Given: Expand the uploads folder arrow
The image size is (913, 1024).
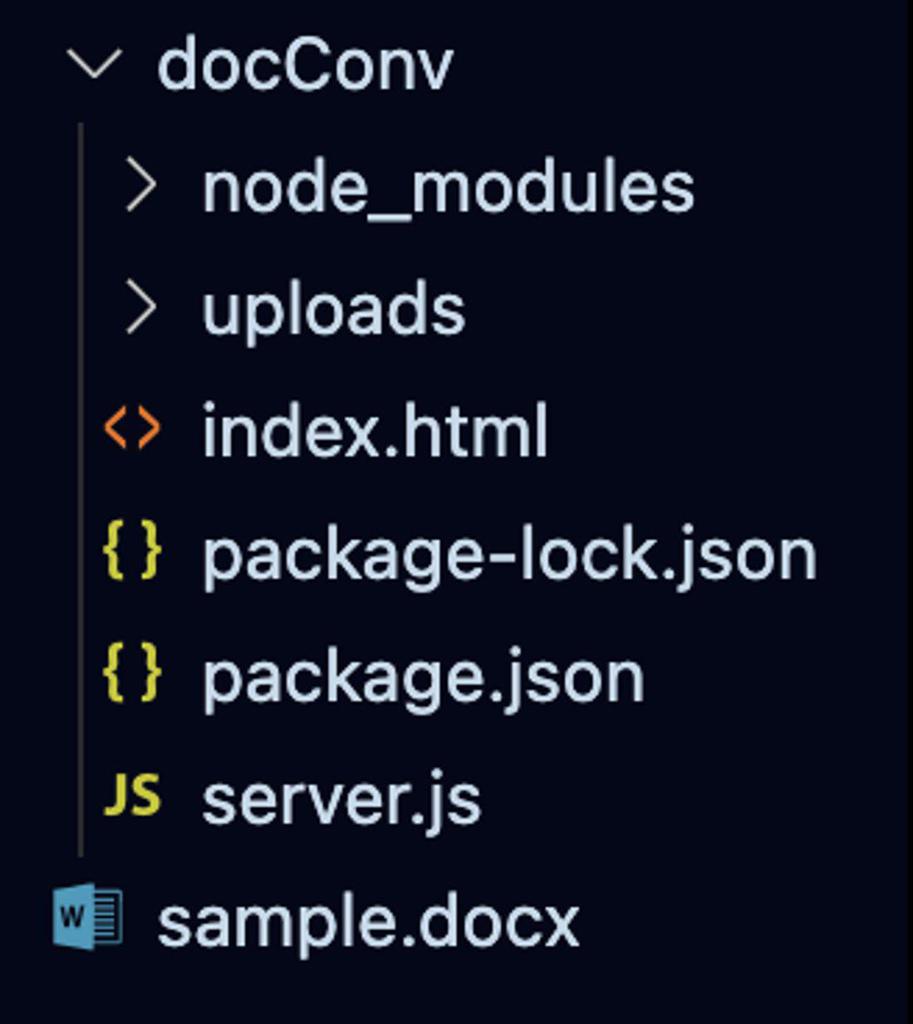Looking at the screenshot, I should [140, 309].
